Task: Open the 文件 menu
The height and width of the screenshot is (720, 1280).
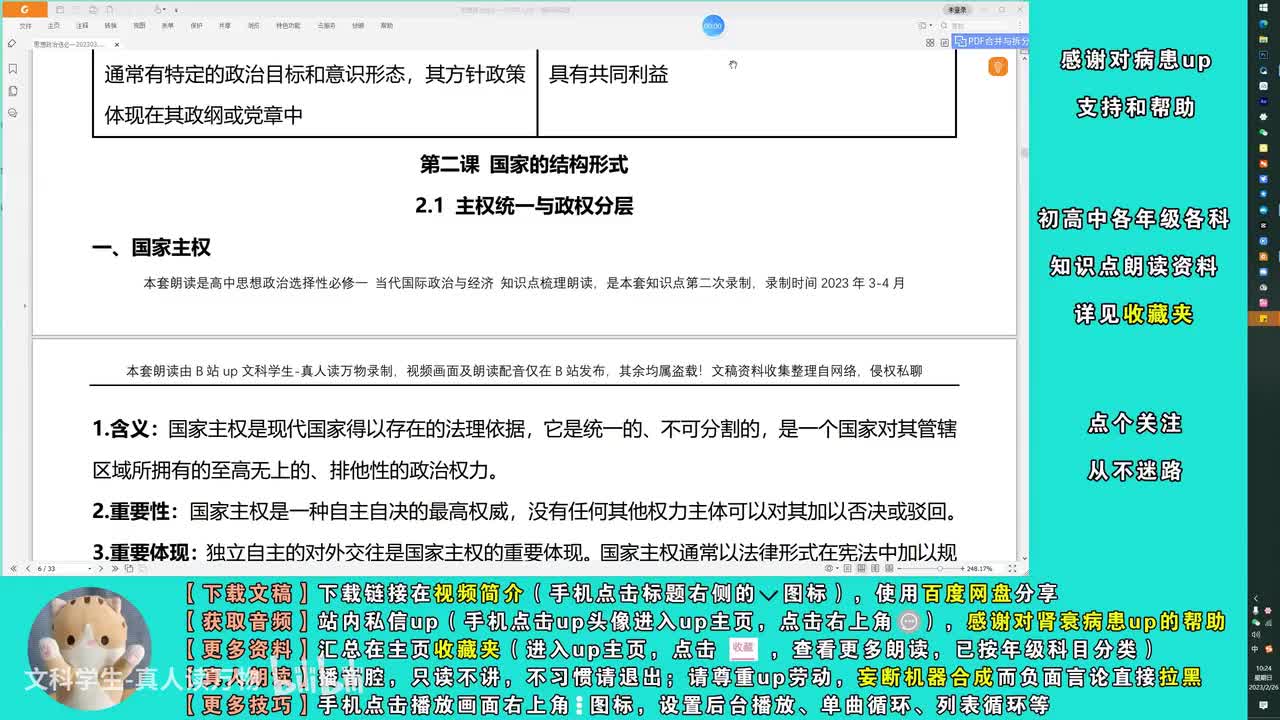Action: tap(26, 26)
